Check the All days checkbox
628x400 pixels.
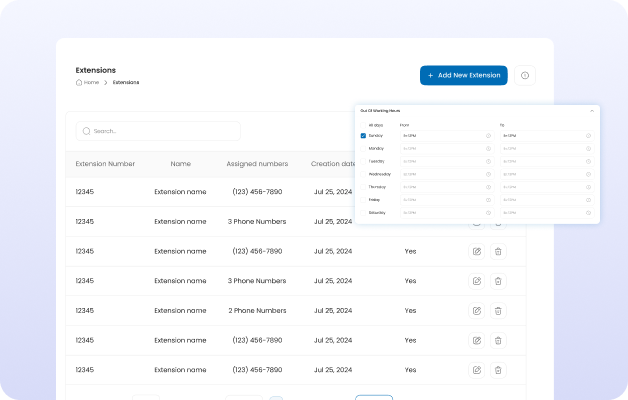[363, 124]
